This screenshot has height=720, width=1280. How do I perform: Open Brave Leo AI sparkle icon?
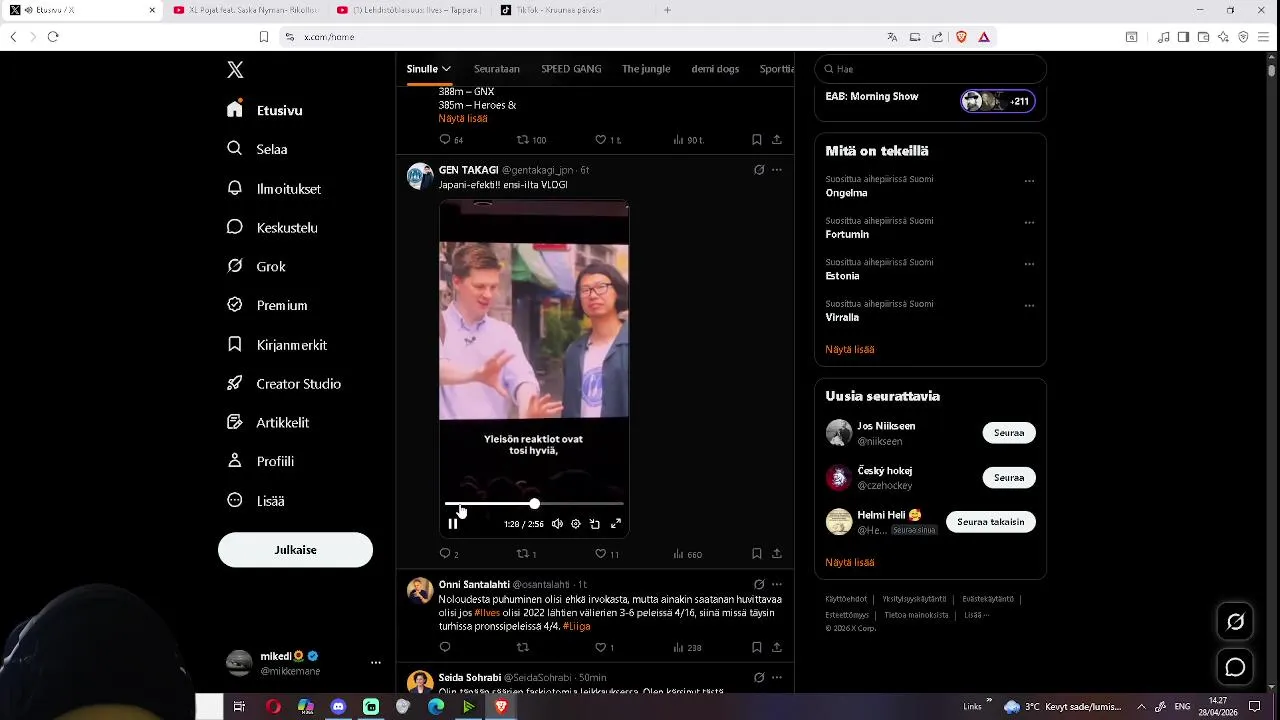(x=1223, y=37)
